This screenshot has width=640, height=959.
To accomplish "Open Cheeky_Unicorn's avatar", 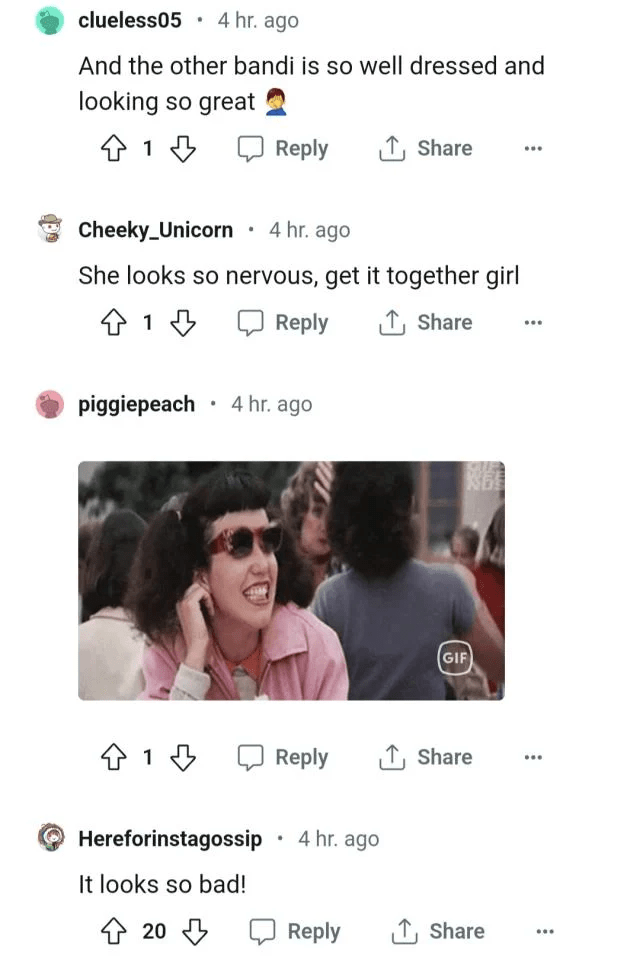I will 50,229.
